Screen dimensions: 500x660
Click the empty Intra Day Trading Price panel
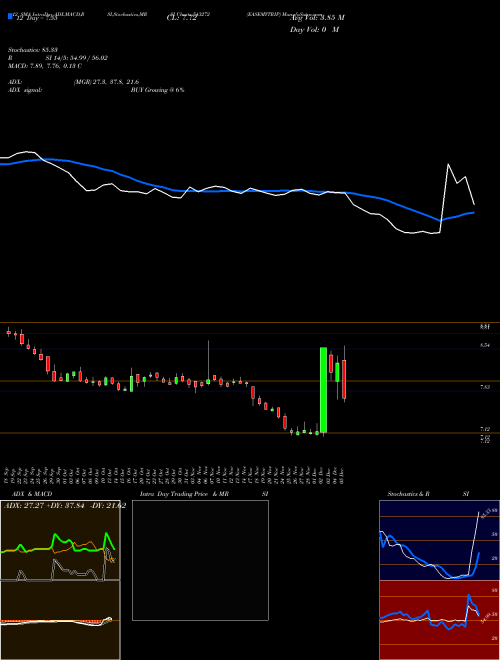pyautogui.click(x=200, y=560)
